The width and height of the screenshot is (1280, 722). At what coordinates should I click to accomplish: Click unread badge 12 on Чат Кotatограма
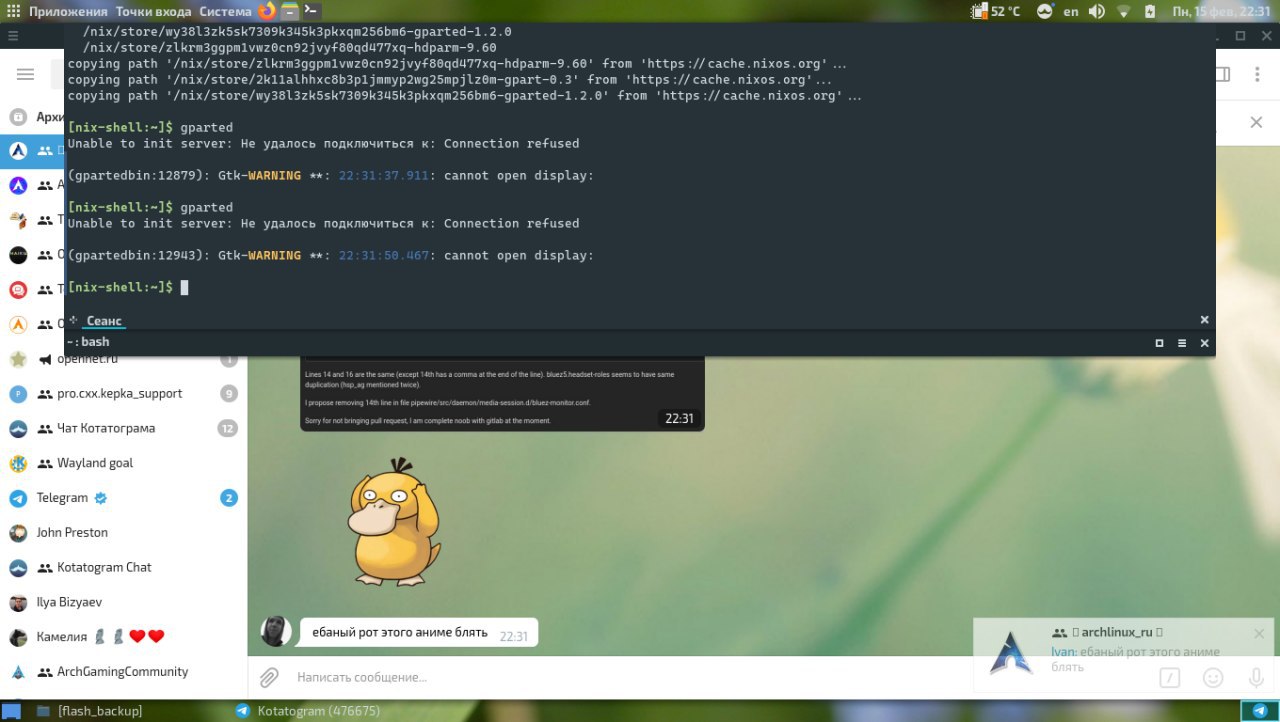227,428
